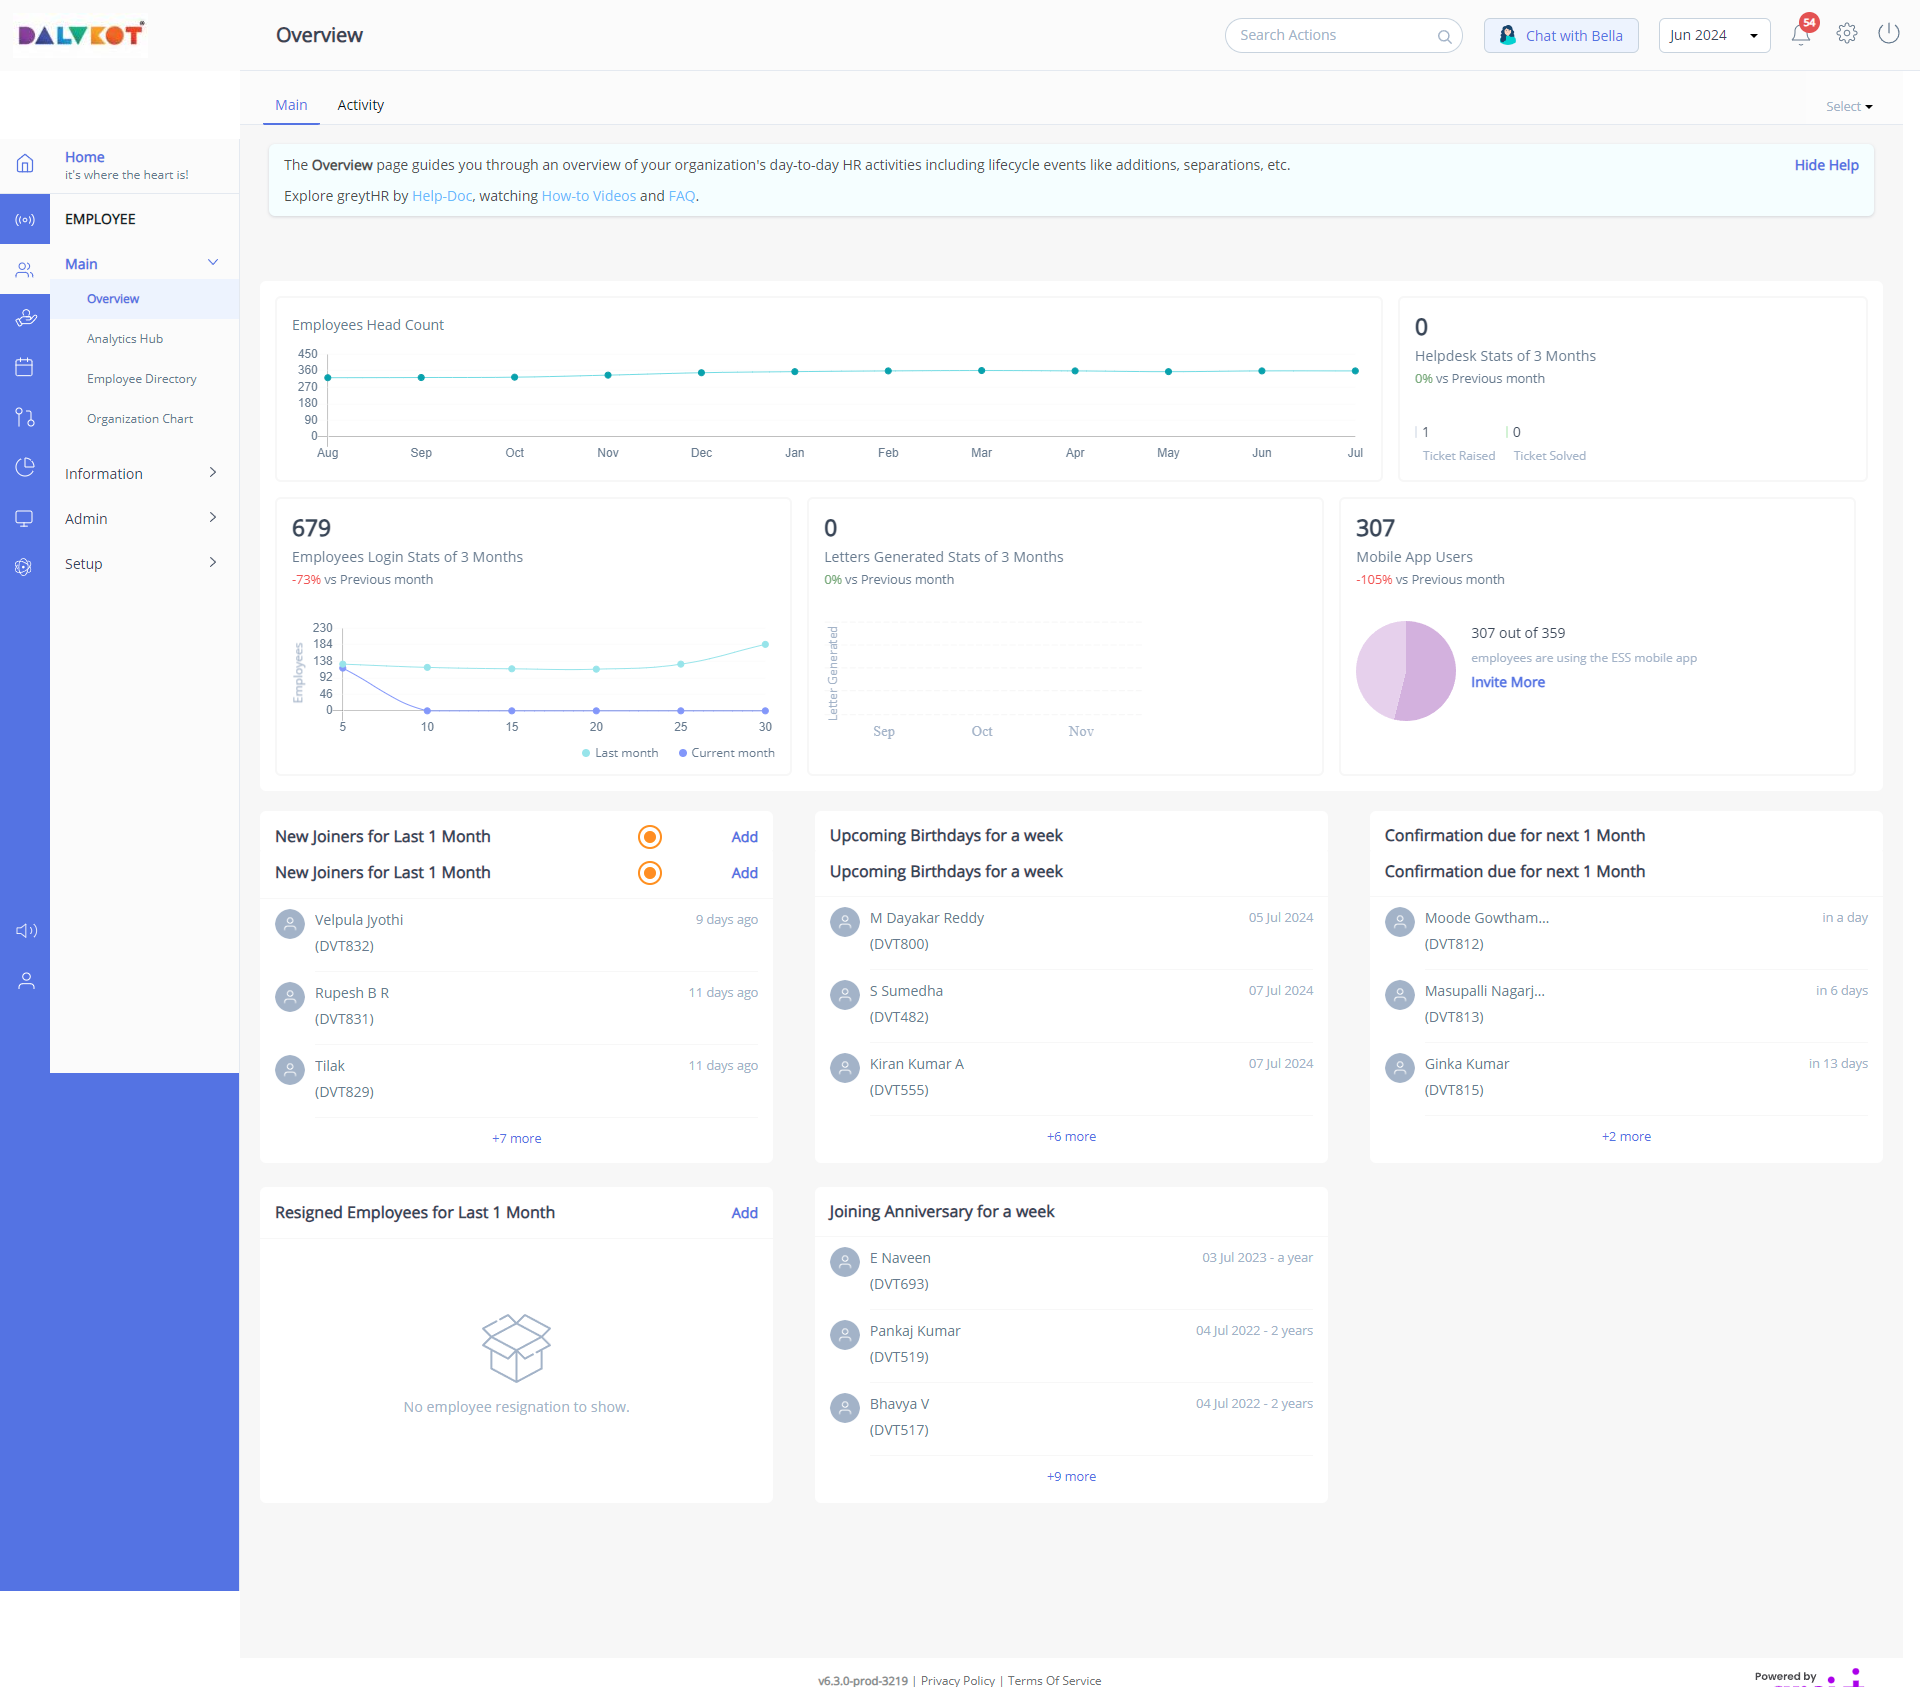
Task: Click the megaphone icon in left sidebar
Action: point(26,931)
